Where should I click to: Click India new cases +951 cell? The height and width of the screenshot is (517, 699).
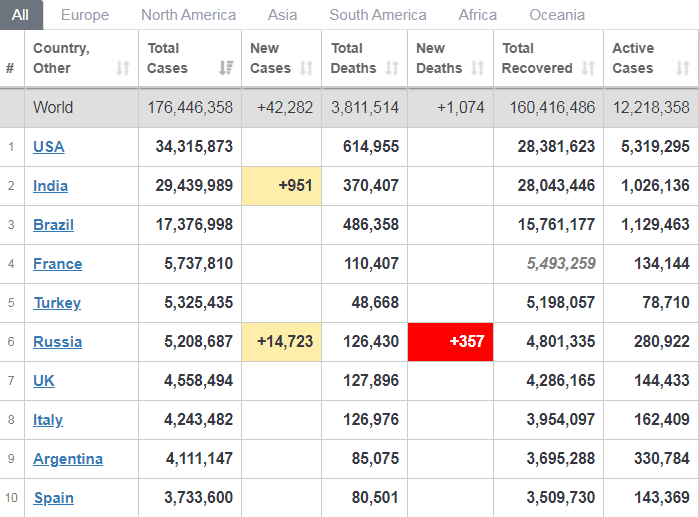click(281, 186)
